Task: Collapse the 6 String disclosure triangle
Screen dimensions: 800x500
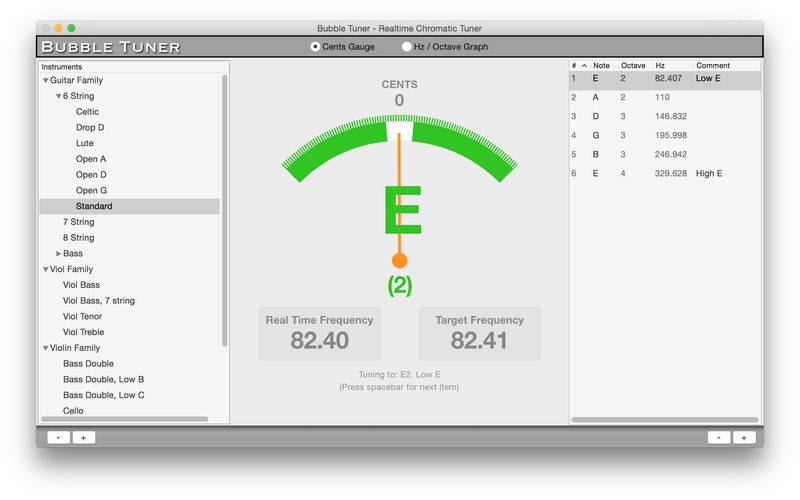Action: pos(58,96)
